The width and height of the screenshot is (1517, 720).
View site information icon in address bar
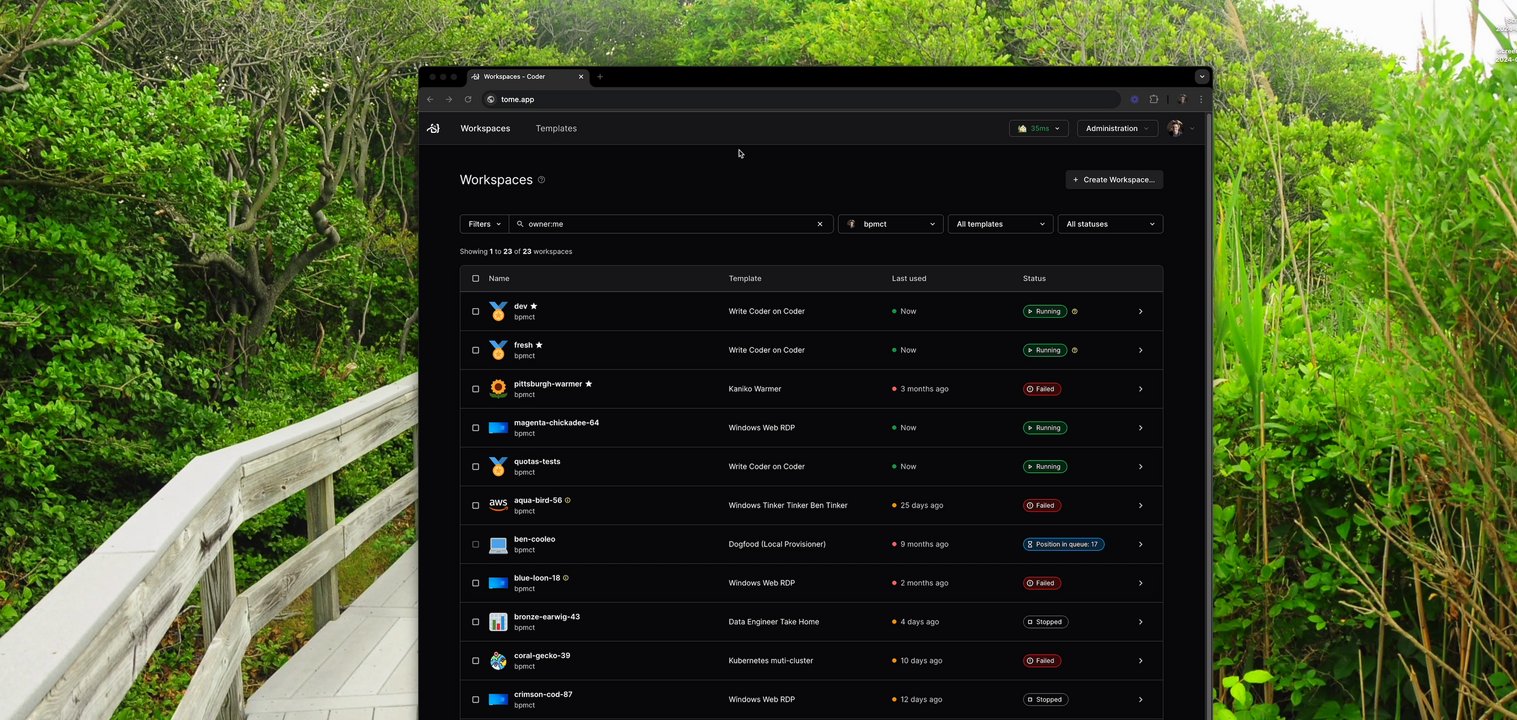pyautogui.click(x=491, y=99)
